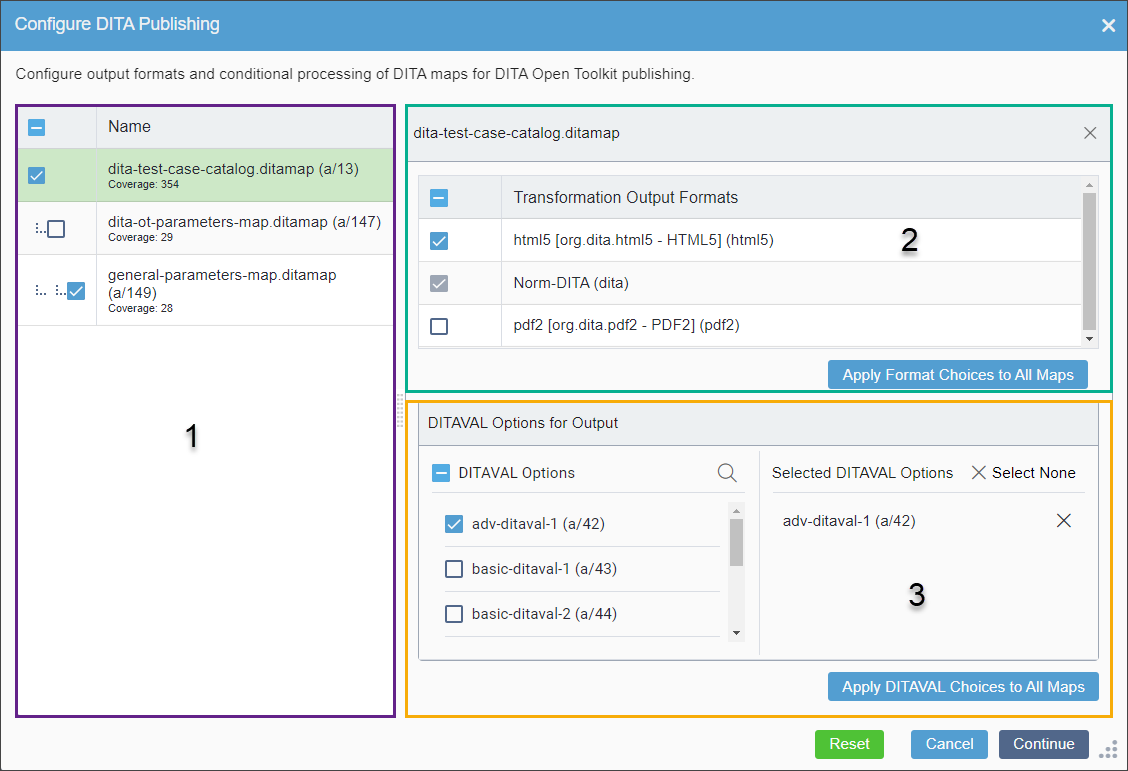Close the Configure DITA Publishing dialog
Image resolution: width=1128 pixels, height=771 pixels.
pyautogui.click(x=1108, y=25)
